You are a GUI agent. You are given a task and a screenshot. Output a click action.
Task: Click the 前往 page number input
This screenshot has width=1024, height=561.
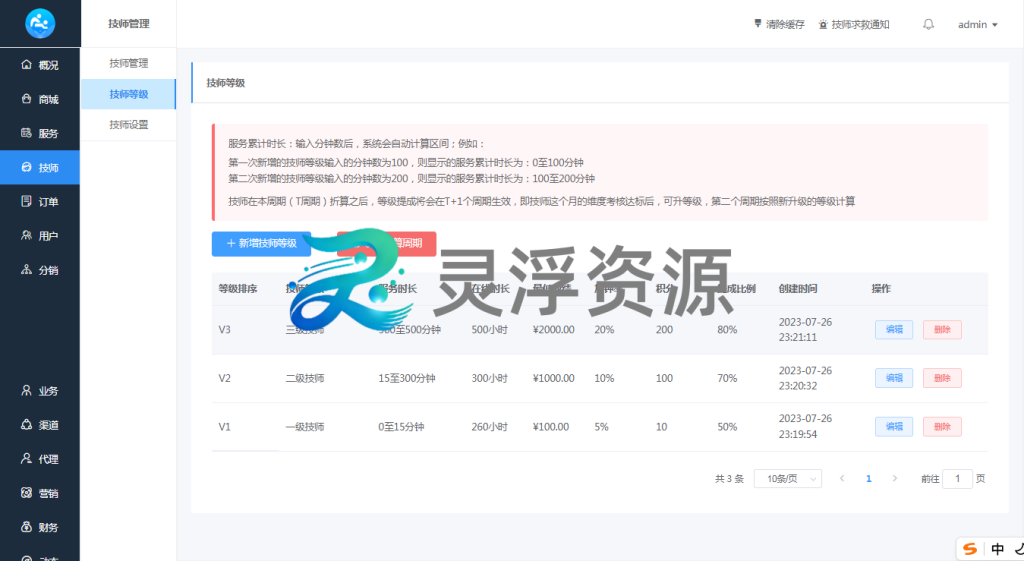(x=957, y=479)
